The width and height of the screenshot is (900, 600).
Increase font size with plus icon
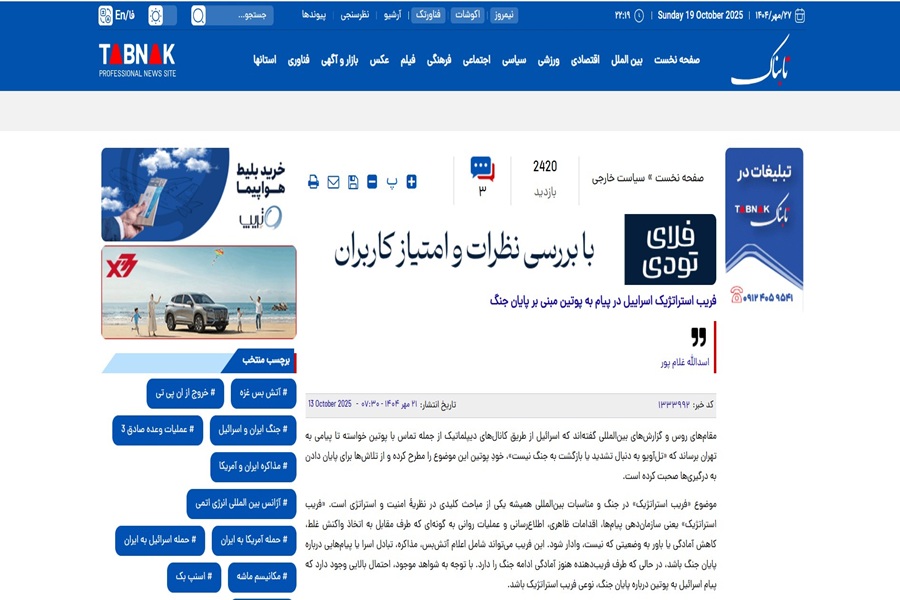coord(411,182)
